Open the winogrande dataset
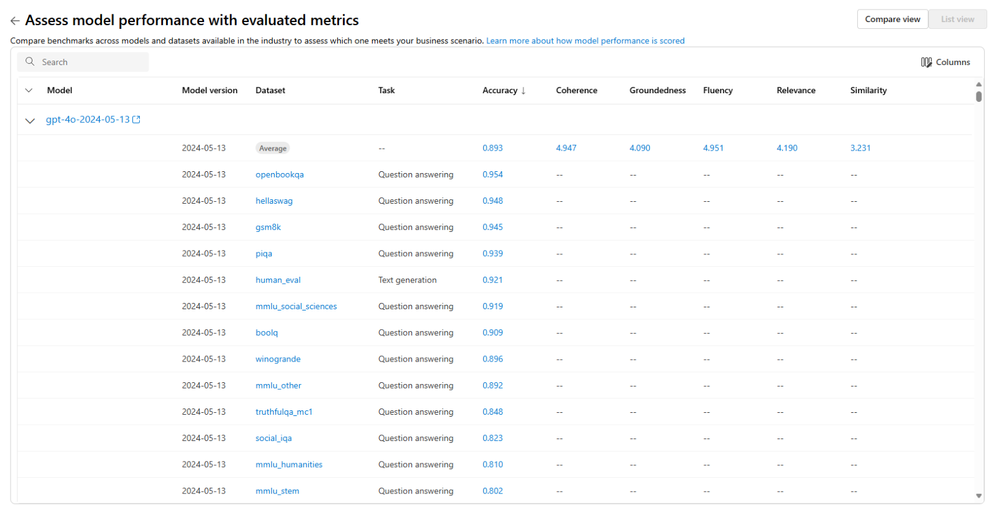This screenshot has height=521, width=999. (x=278, y=359)
